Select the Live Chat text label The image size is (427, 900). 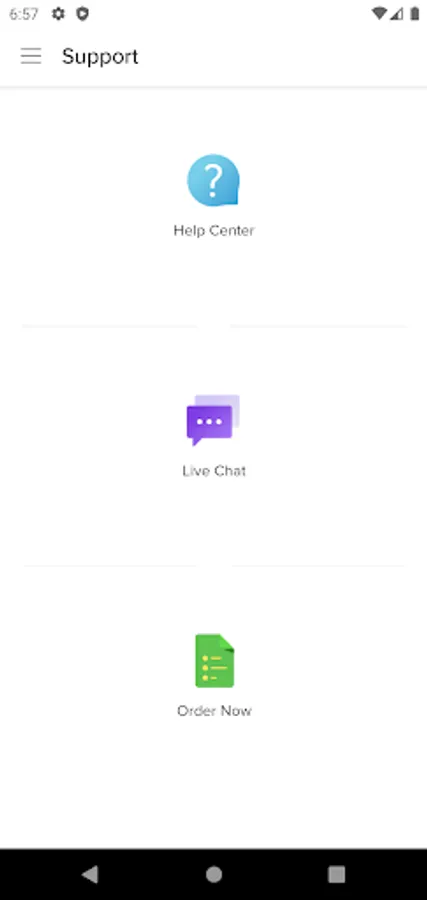point(214,471)
